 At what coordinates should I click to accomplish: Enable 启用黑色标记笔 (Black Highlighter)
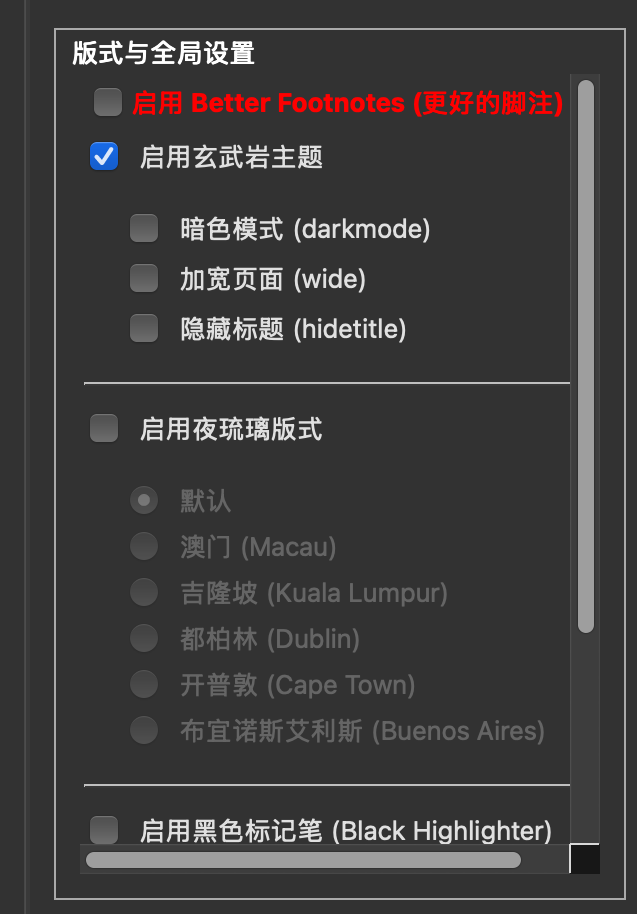[104, 831]
